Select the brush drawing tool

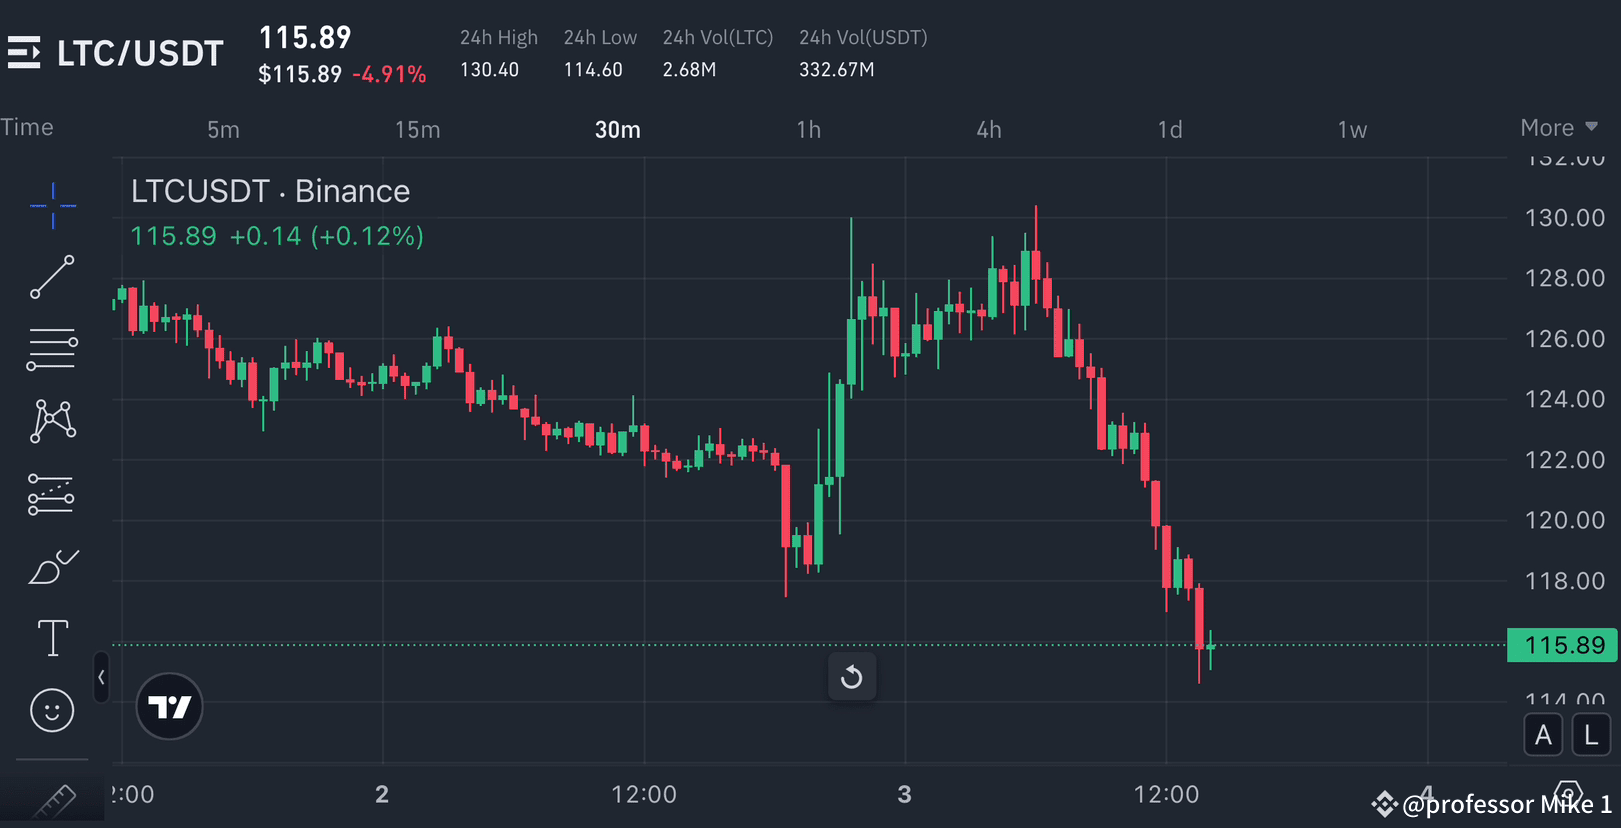click(x=52, y=565)
